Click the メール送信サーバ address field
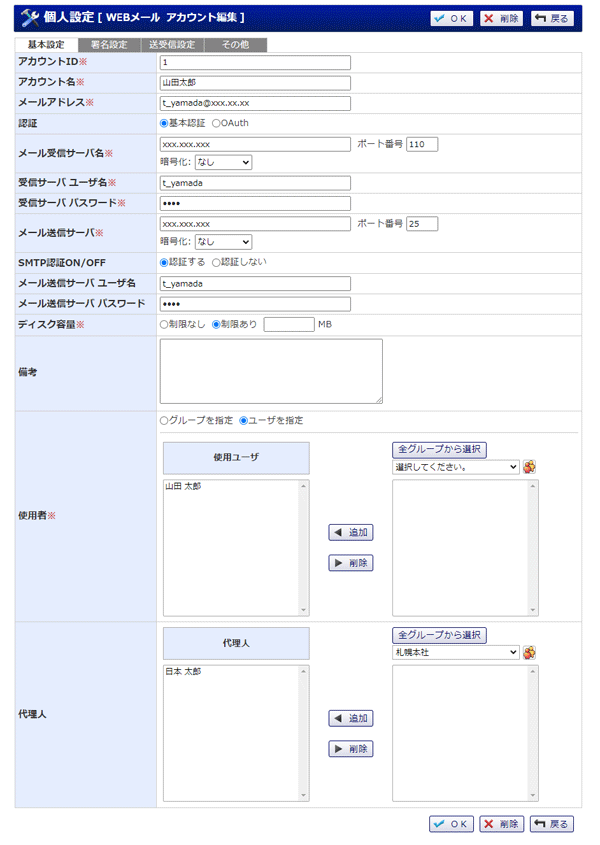 (x=255, y=224)
